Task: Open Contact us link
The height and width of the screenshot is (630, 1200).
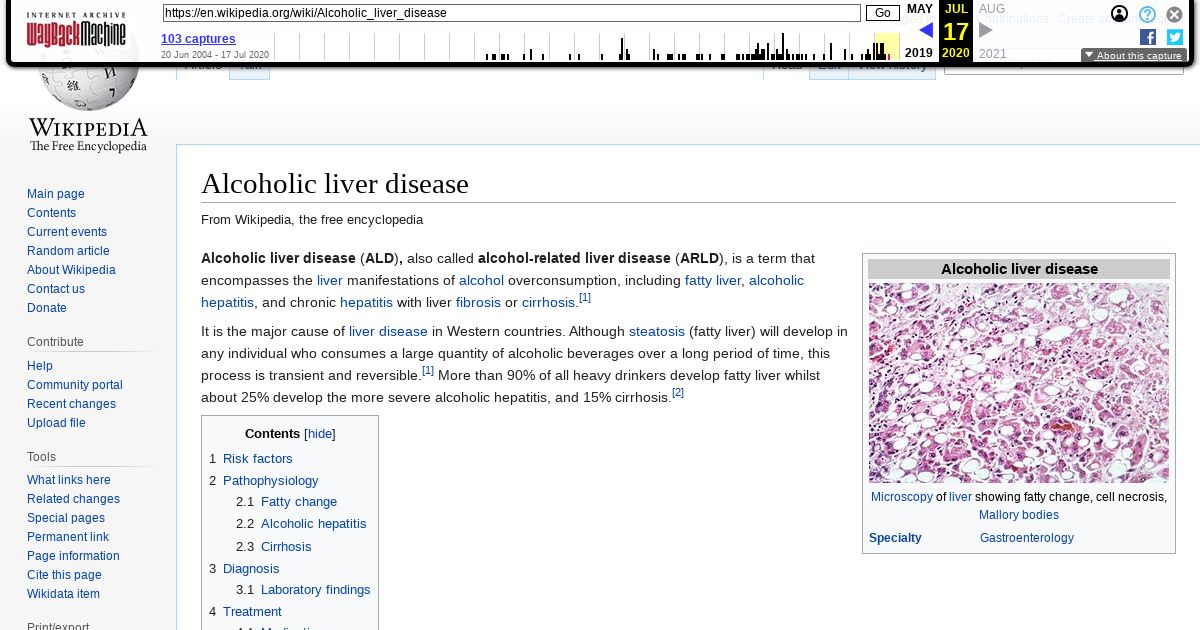Action: 56,289
